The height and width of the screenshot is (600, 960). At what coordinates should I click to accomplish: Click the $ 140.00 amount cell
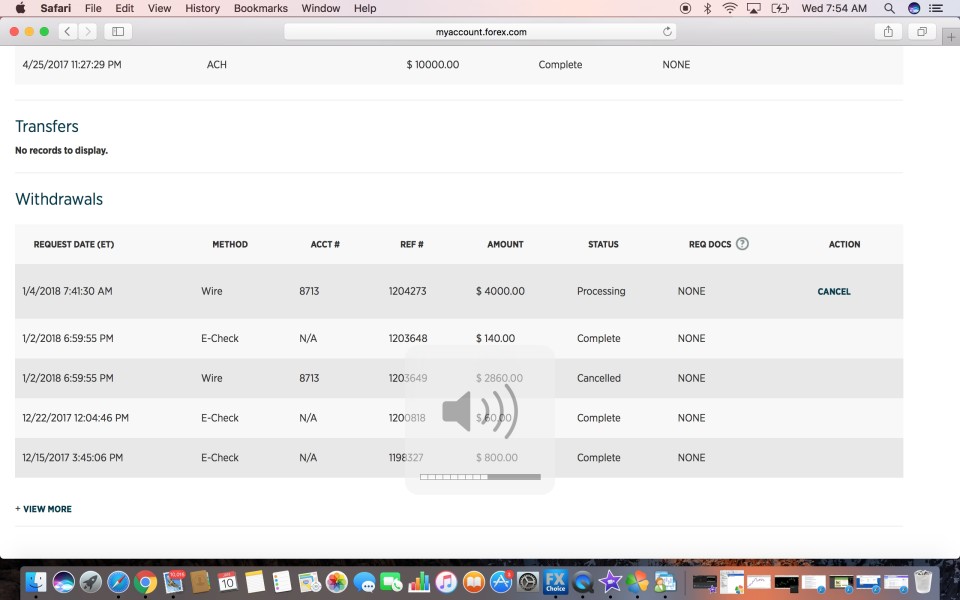pos(495,338)
